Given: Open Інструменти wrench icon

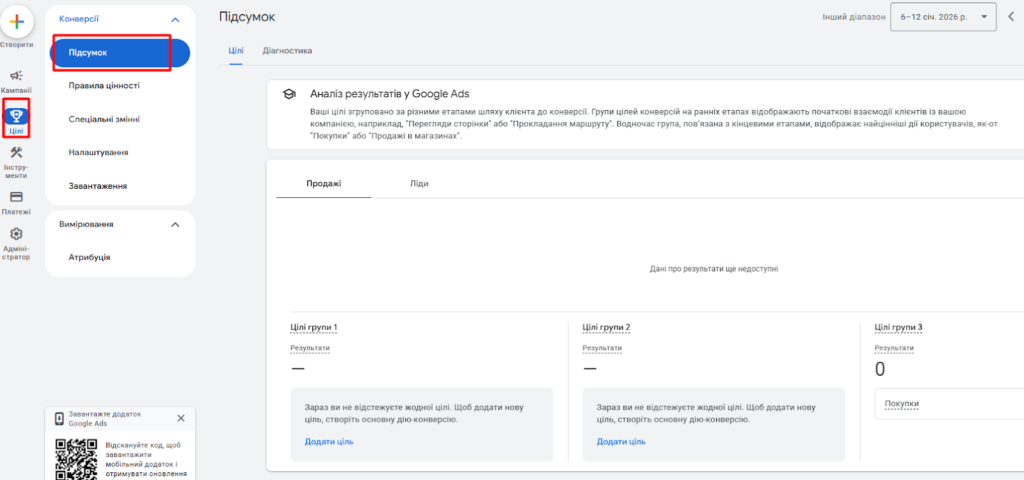Looking at the screenshot, I should click(17, 153).
